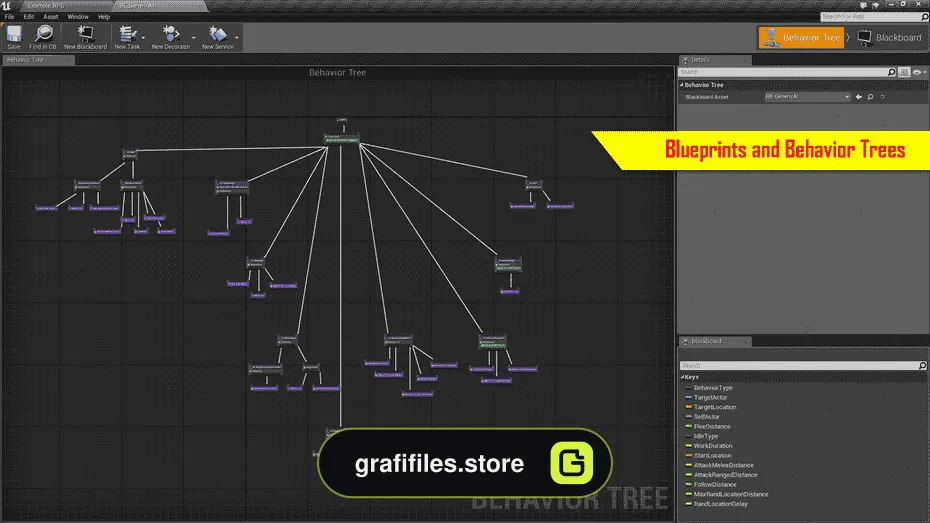Create a New Blackboard from the toolbar
Screen dimensions: 930x523
pos(85,37)
